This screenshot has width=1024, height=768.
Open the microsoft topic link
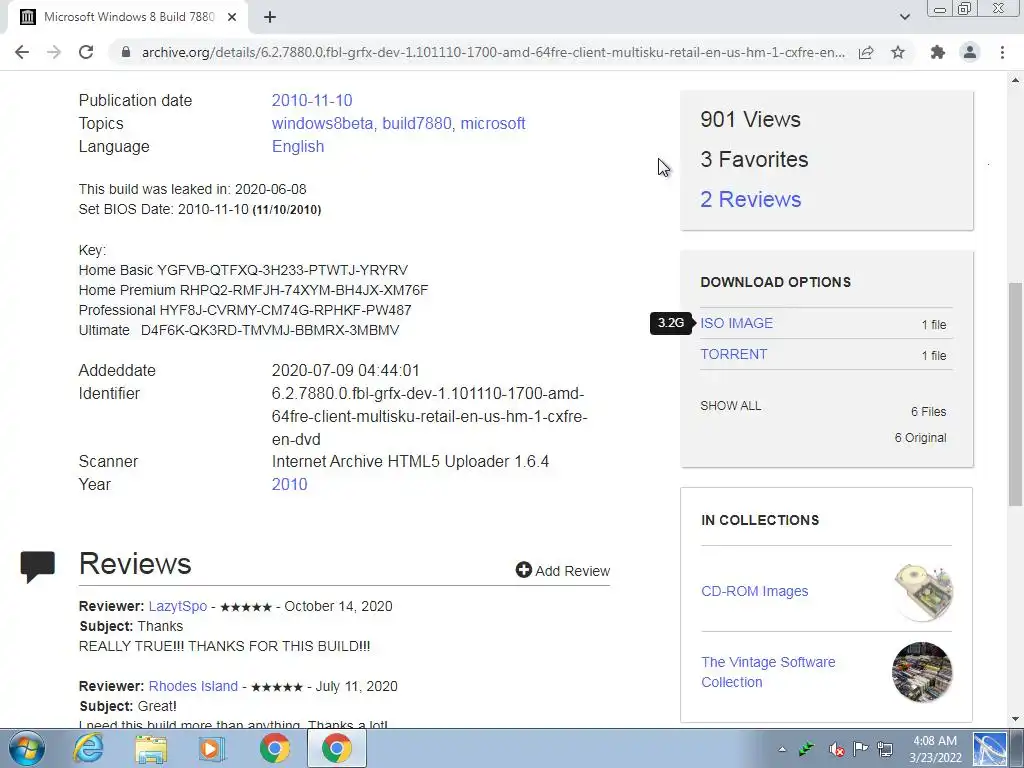[493, 123]
